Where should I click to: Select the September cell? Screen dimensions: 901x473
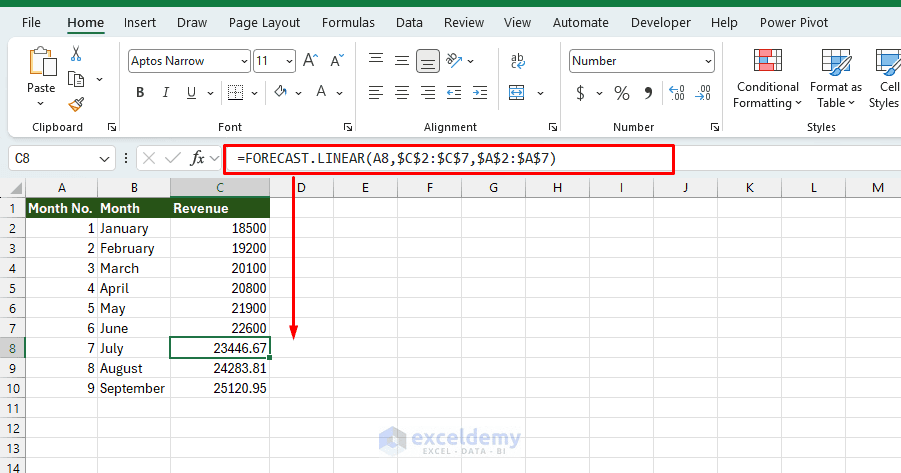point(133,389)
